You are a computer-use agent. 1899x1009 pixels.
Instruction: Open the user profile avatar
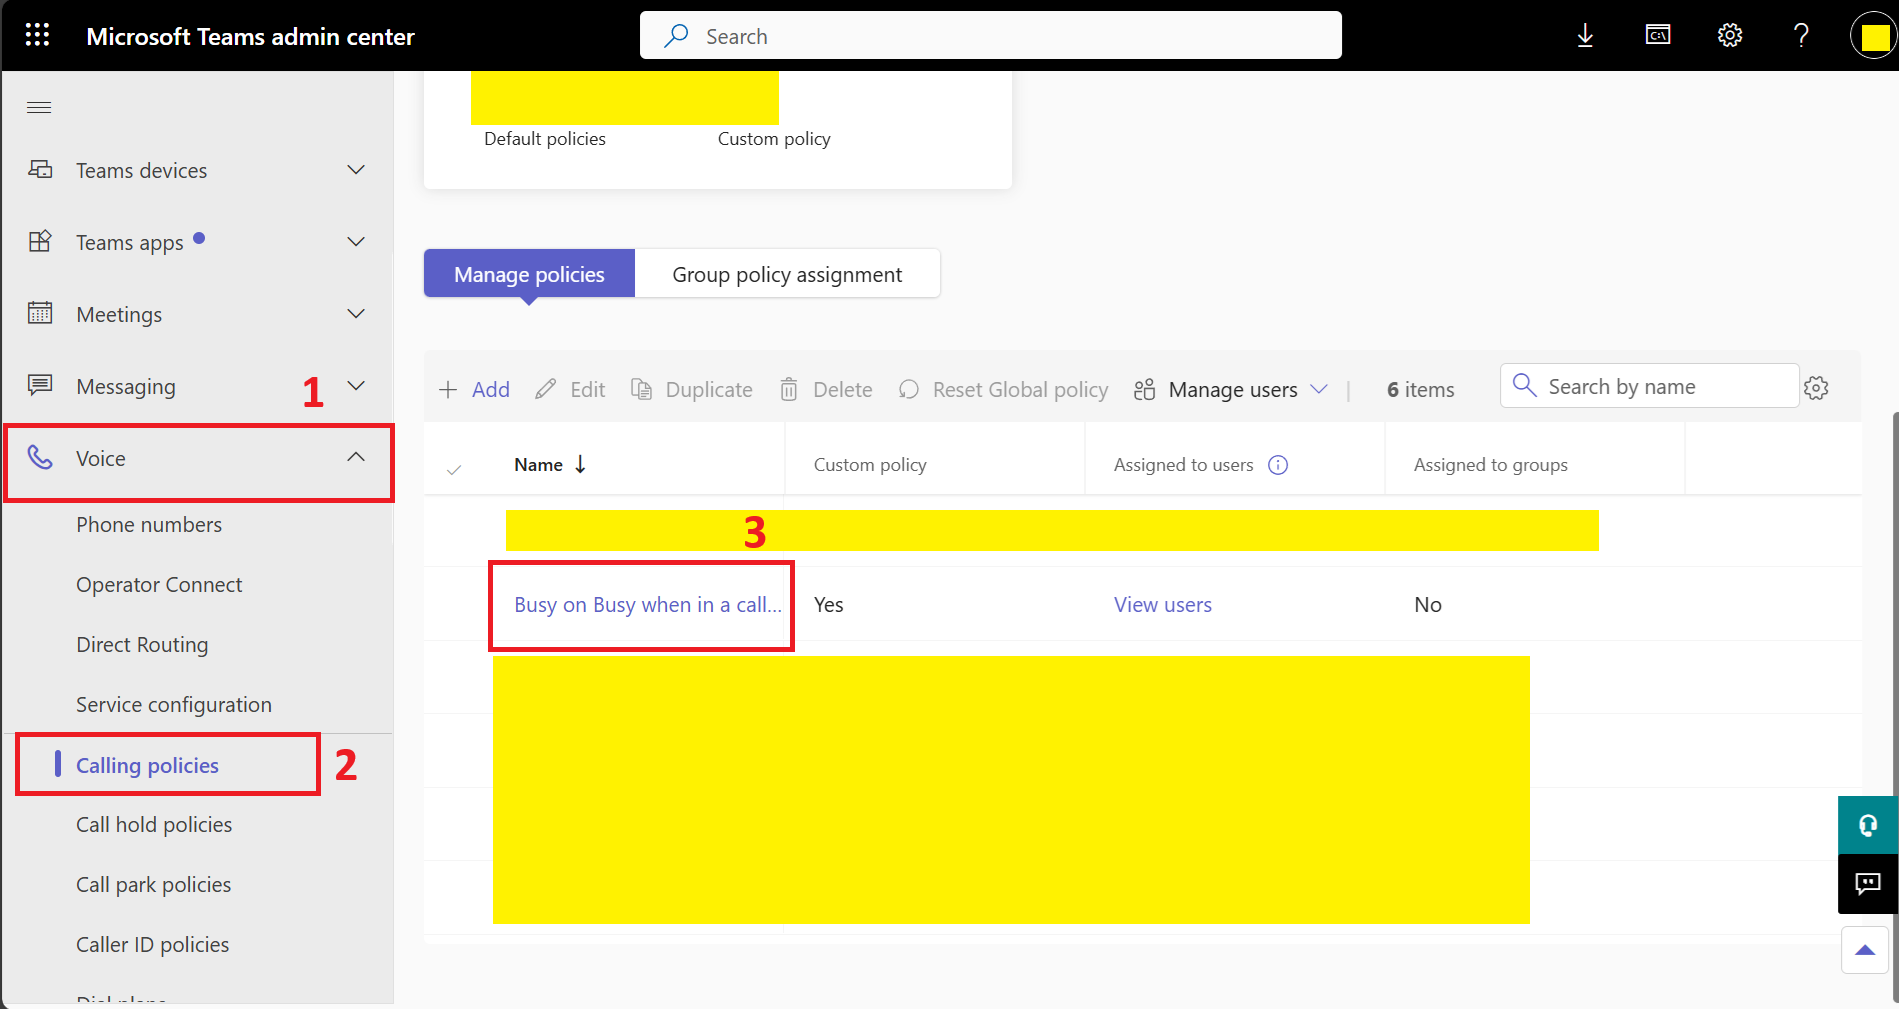pyautogui.click(x=1874, y=36)
